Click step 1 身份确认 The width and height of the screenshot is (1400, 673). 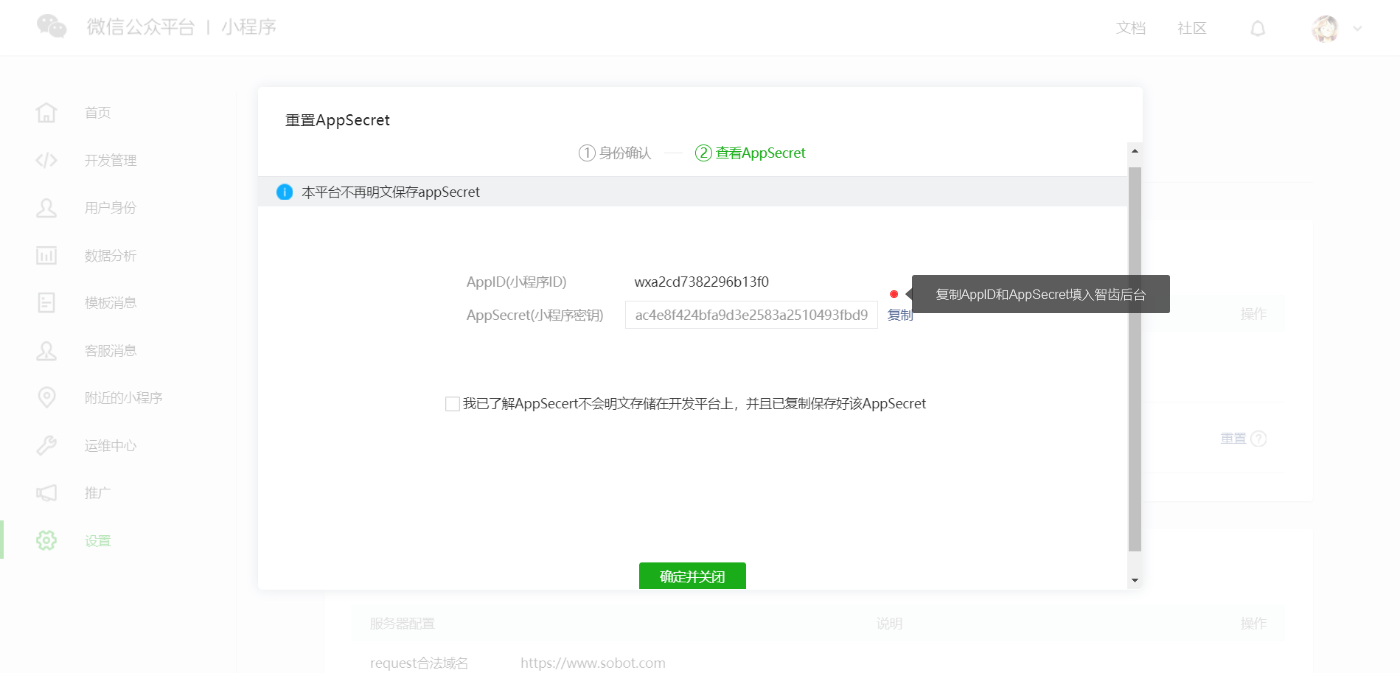[614, 153]
